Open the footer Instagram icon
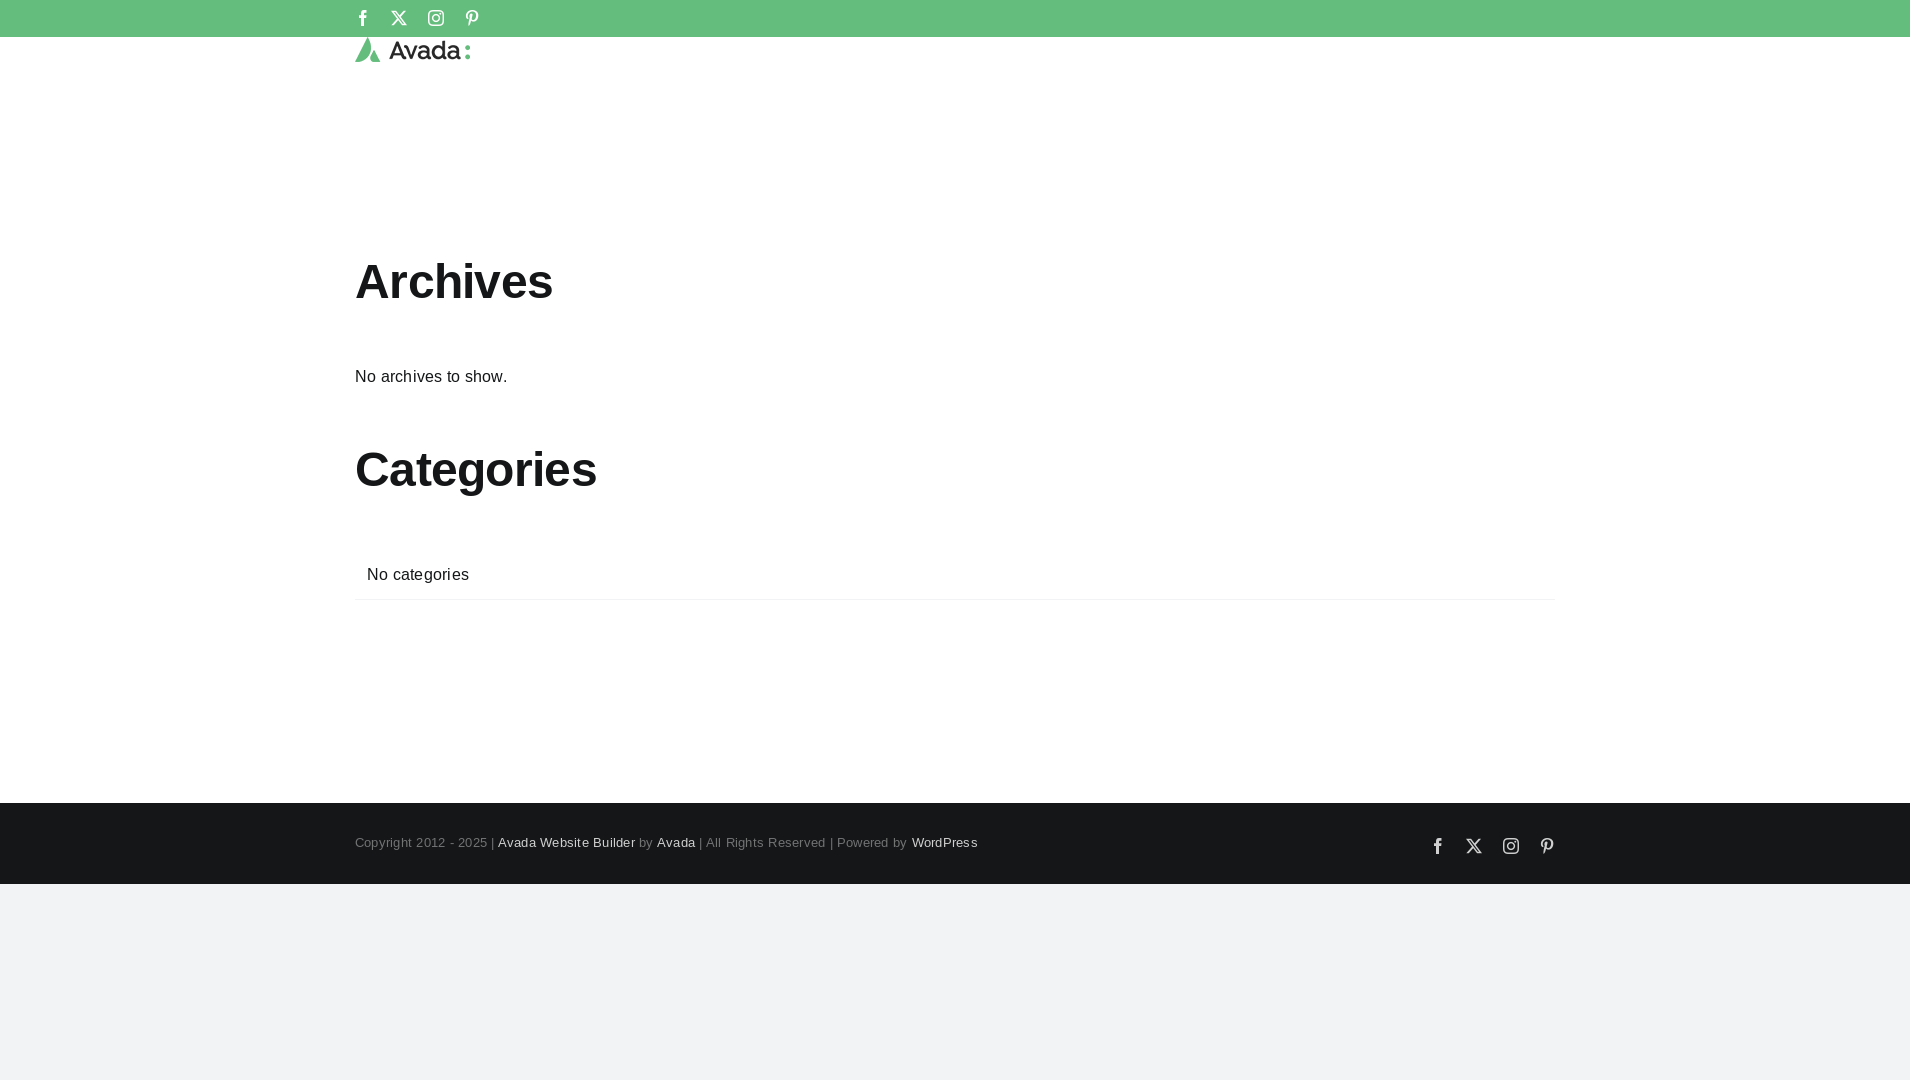The width and height of the screenshot is (1920, 1080). [x=1511, y=846]
